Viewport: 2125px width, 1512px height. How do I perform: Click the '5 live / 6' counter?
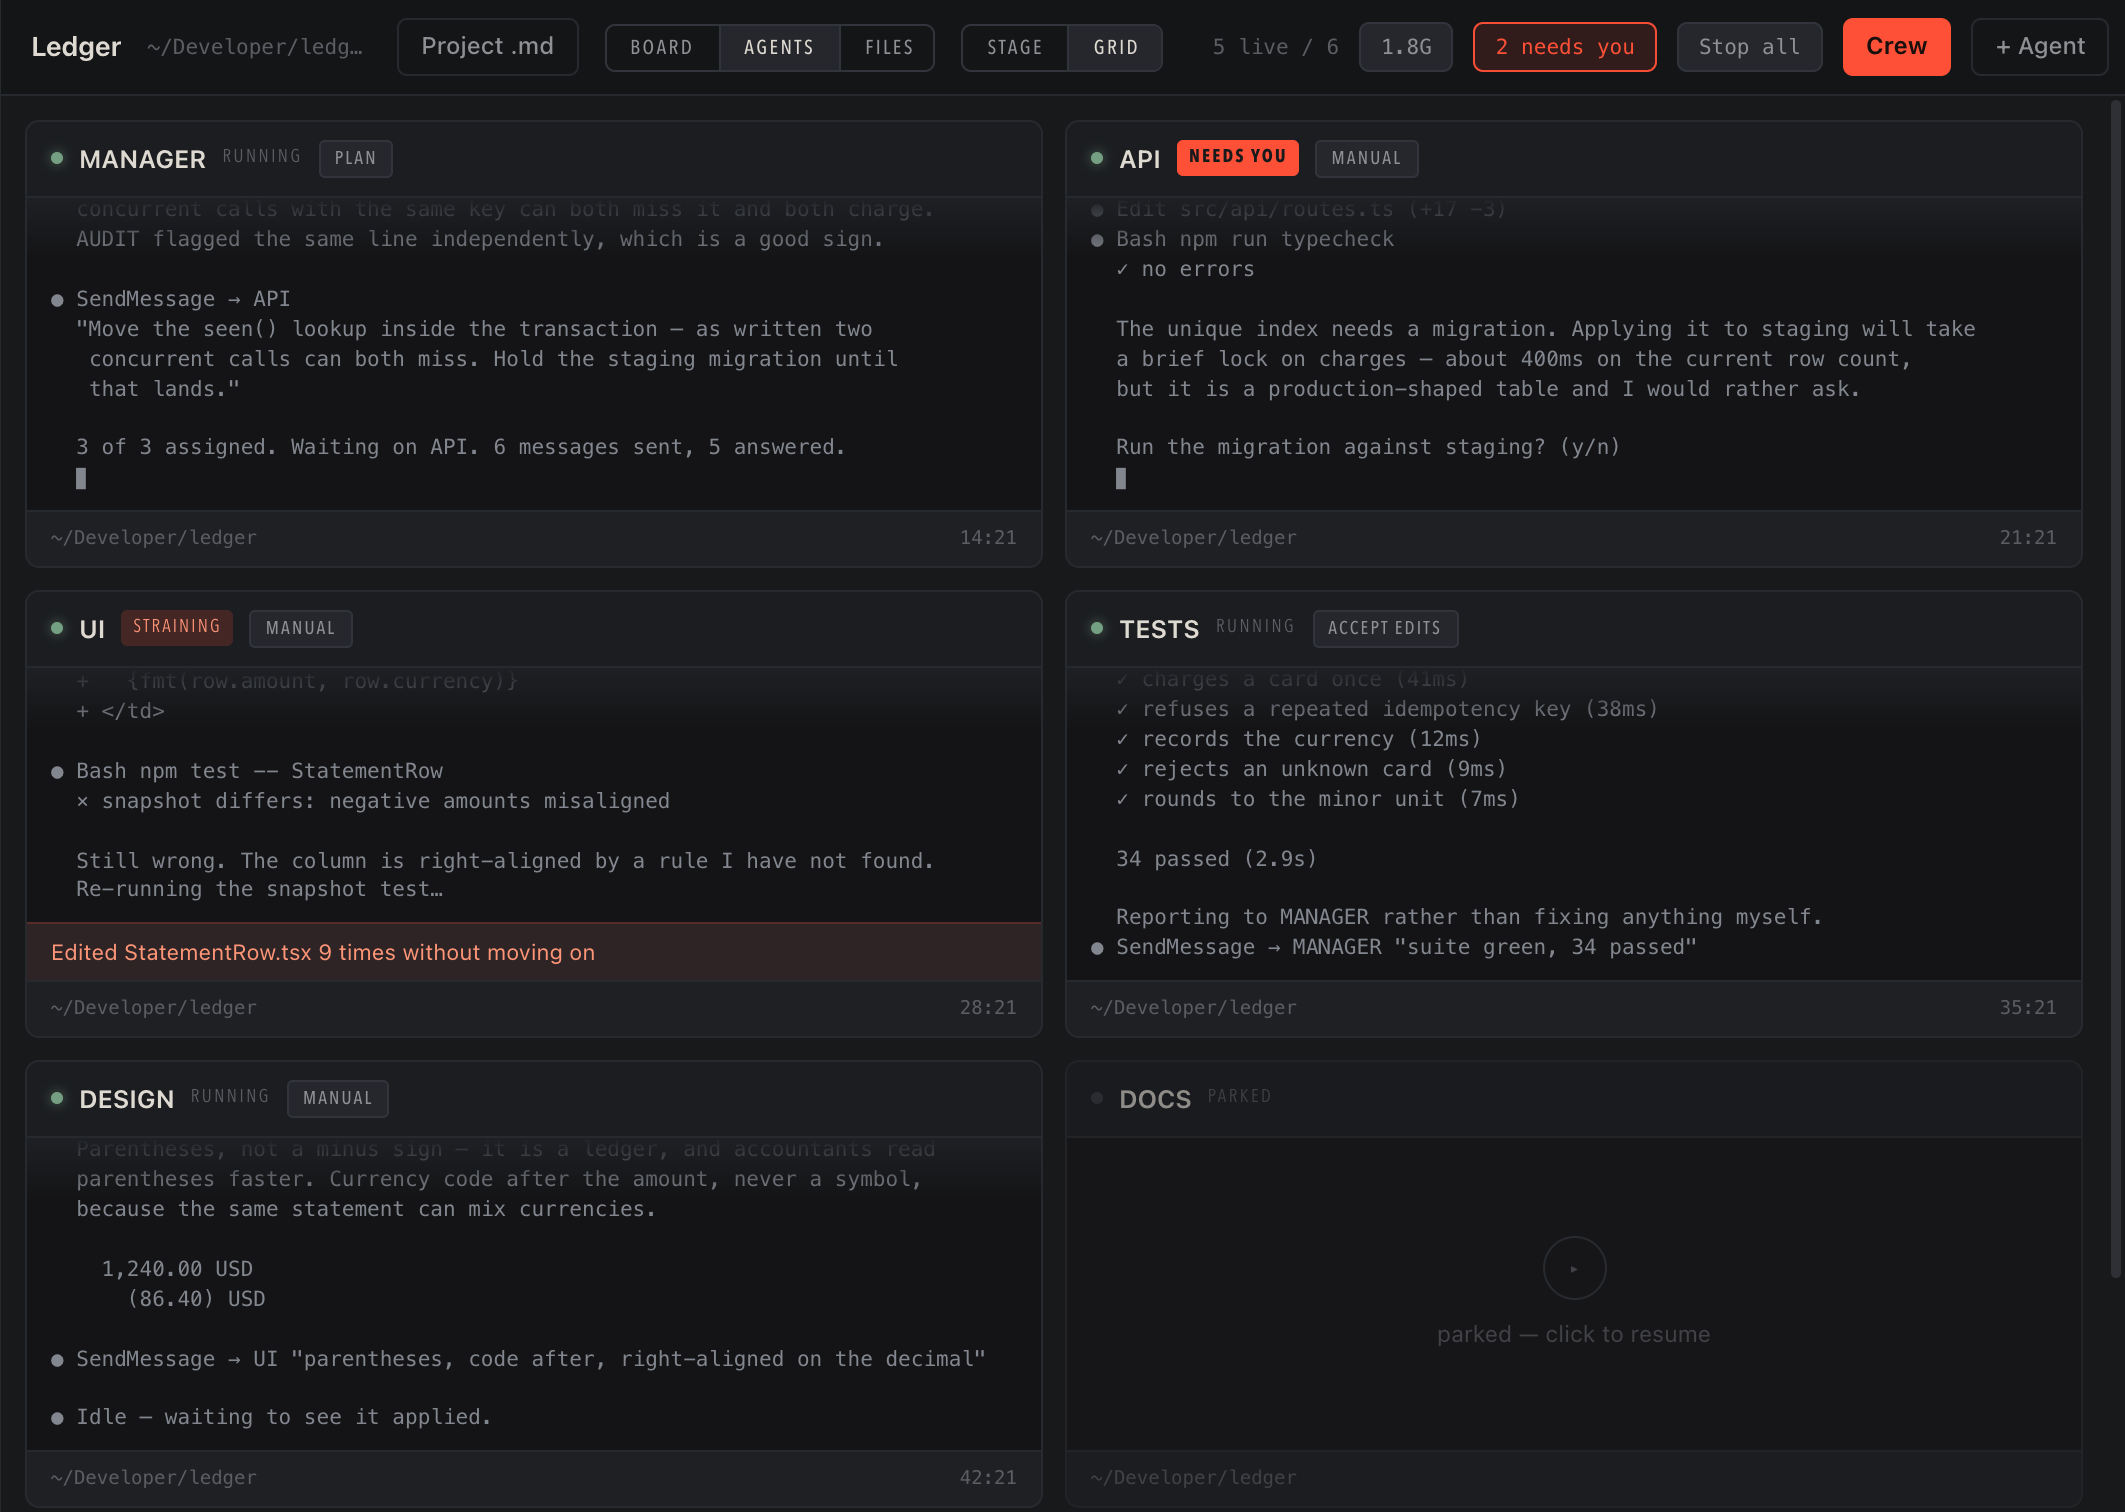[x=1275, y=47]
